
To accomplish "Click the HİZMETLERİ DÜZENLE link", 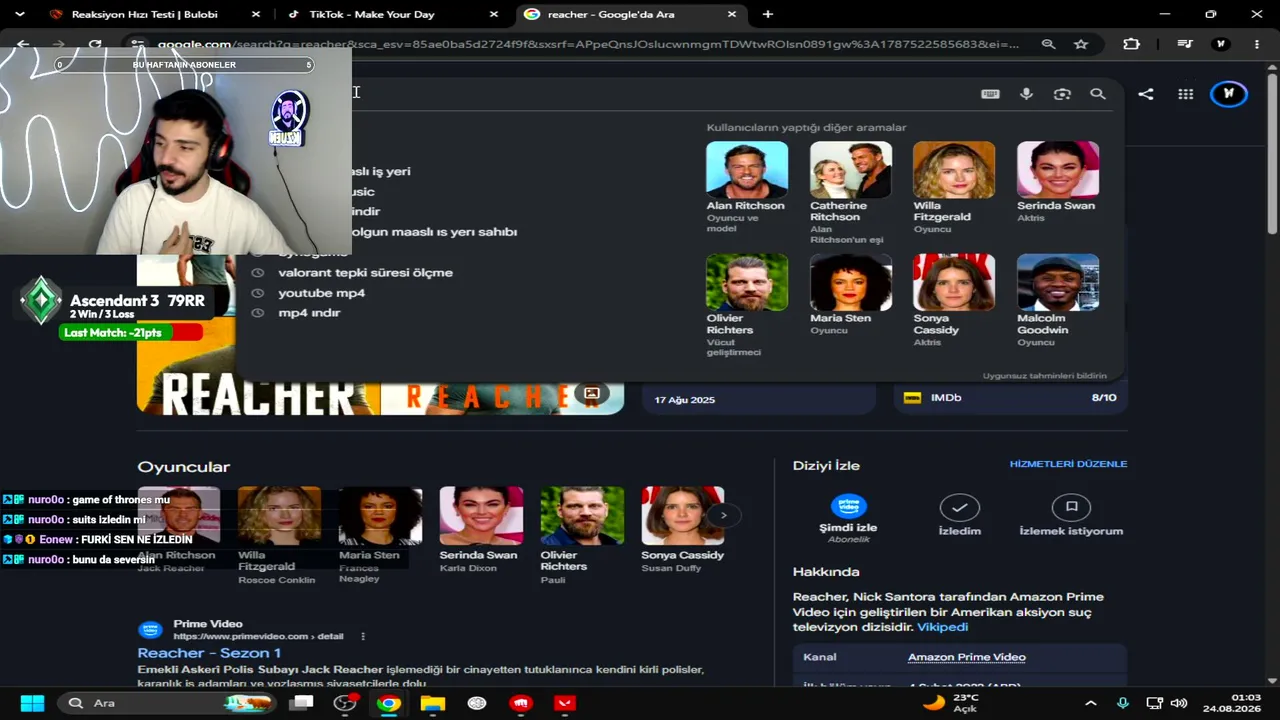I will click(x=1068, y=464).
